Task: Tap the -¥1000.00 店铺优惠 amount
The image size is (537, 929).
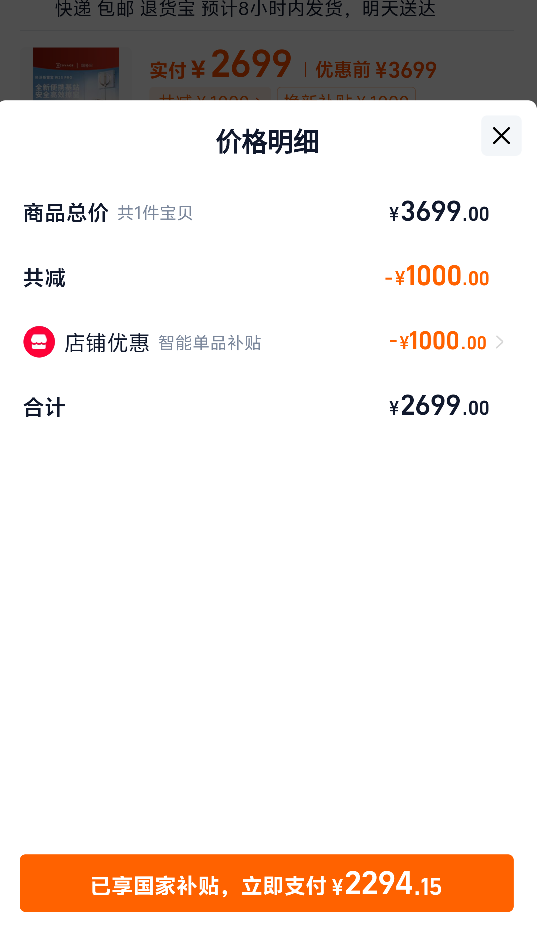Action: 437,341
